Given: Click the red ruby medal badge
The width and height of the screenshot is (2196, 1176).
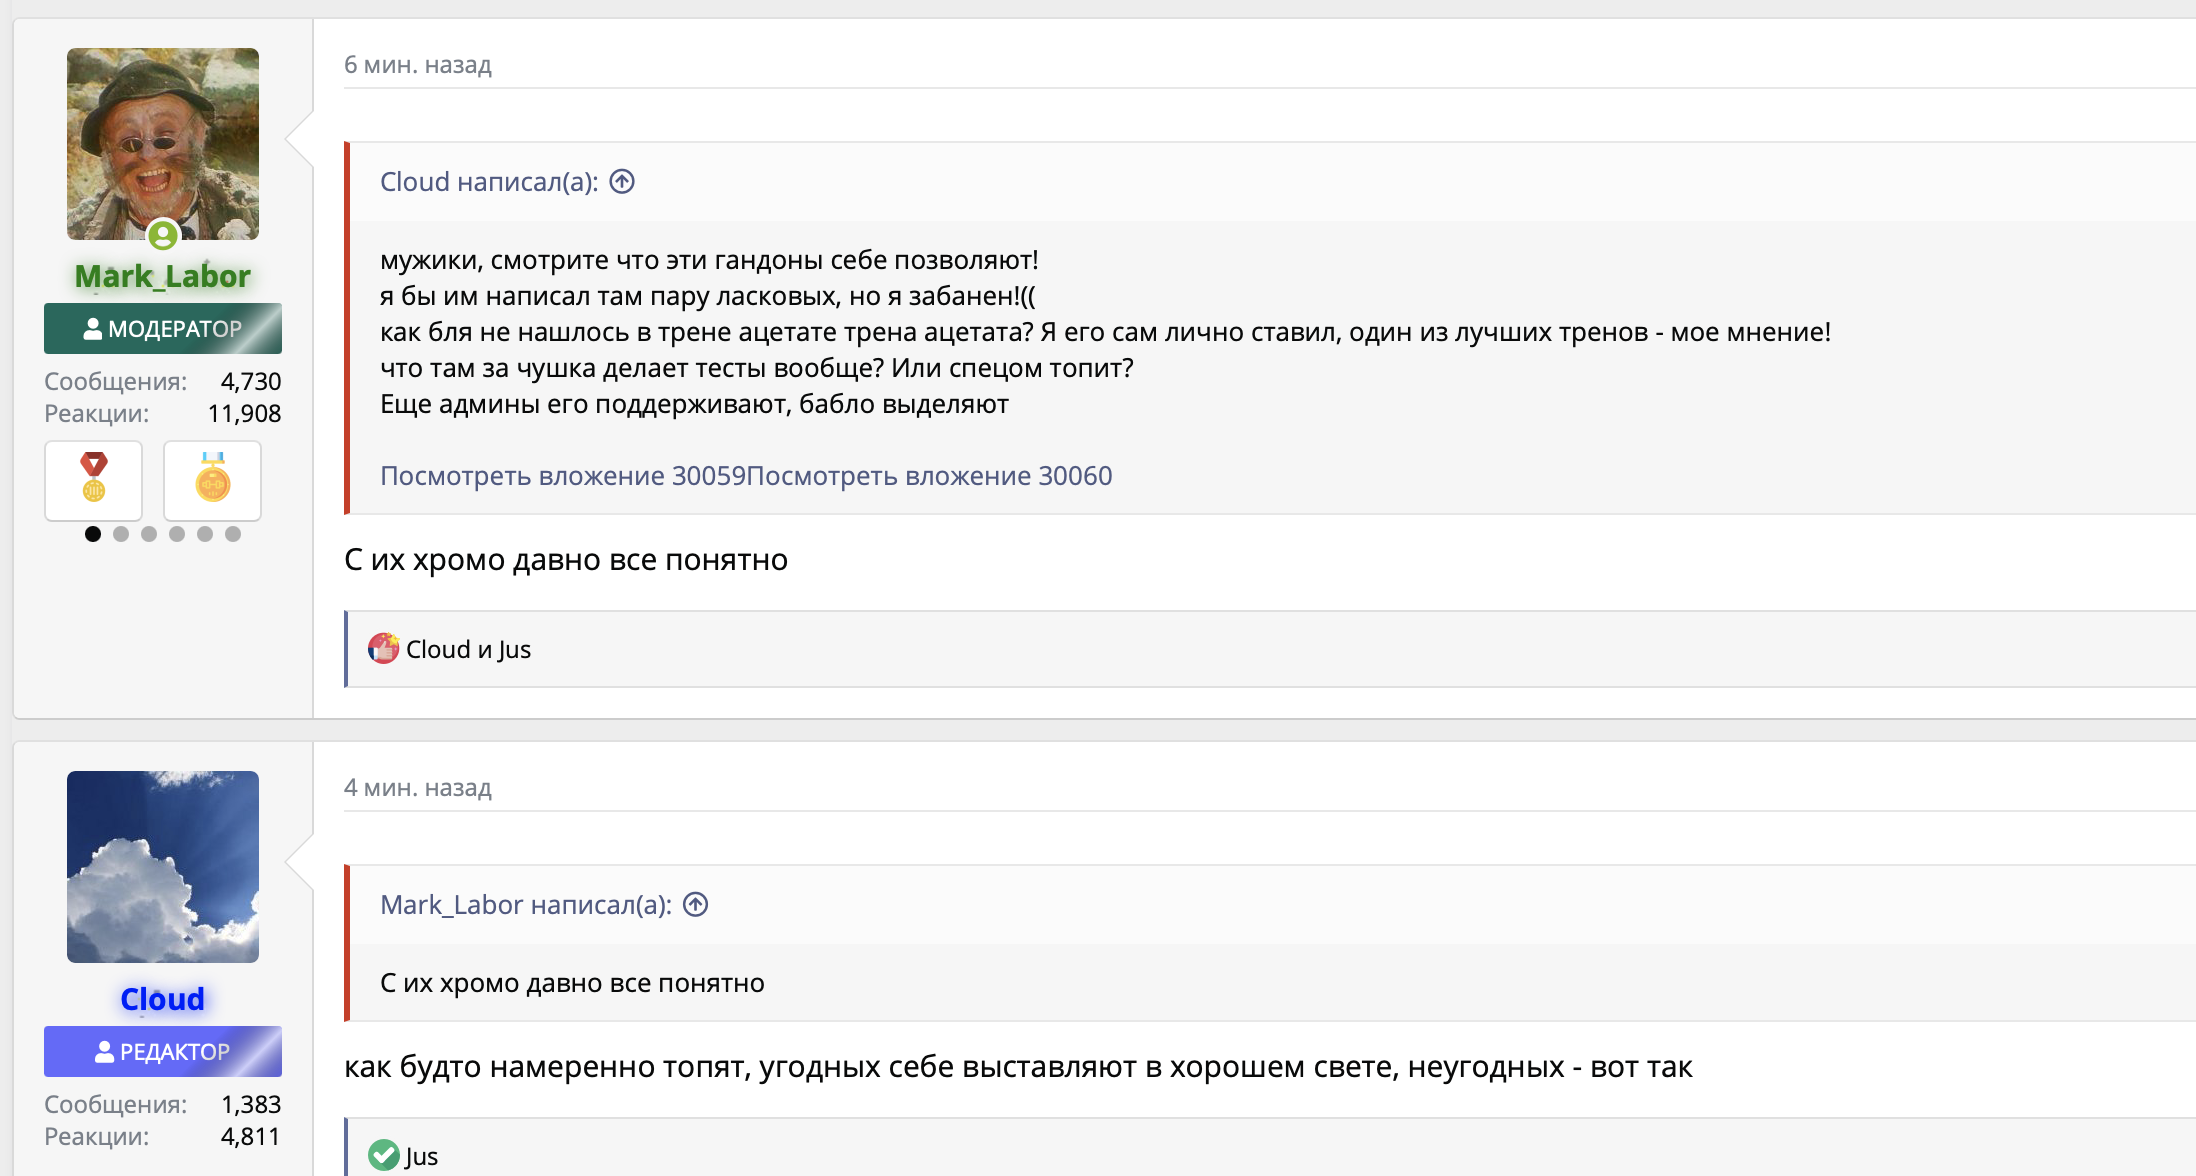Looking at the screenshot, I should pos(93,480).
